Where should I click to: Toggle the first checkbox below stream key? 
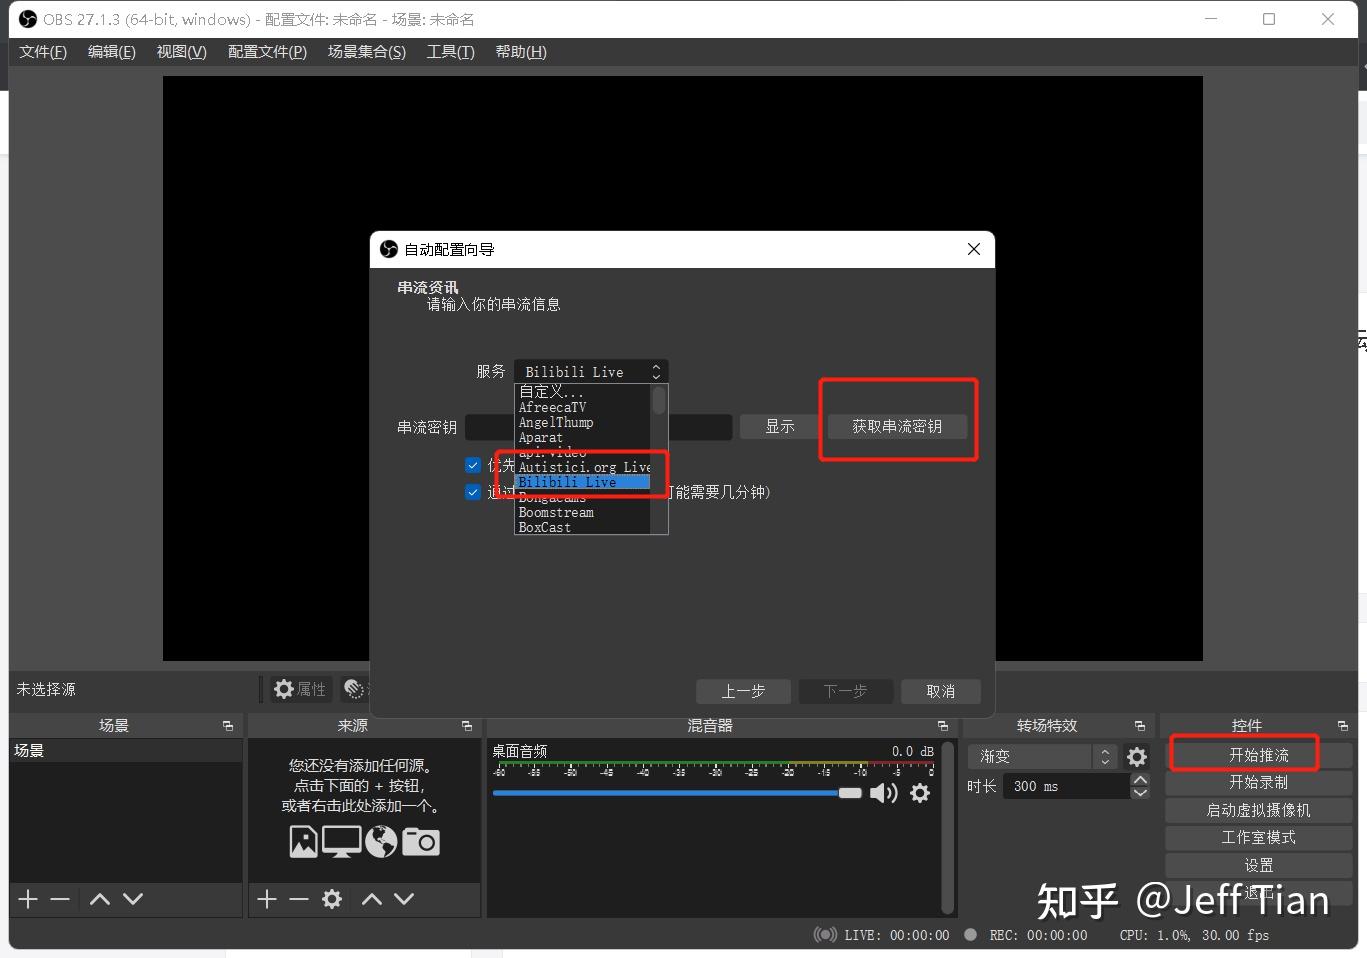[x=473, y=465]
